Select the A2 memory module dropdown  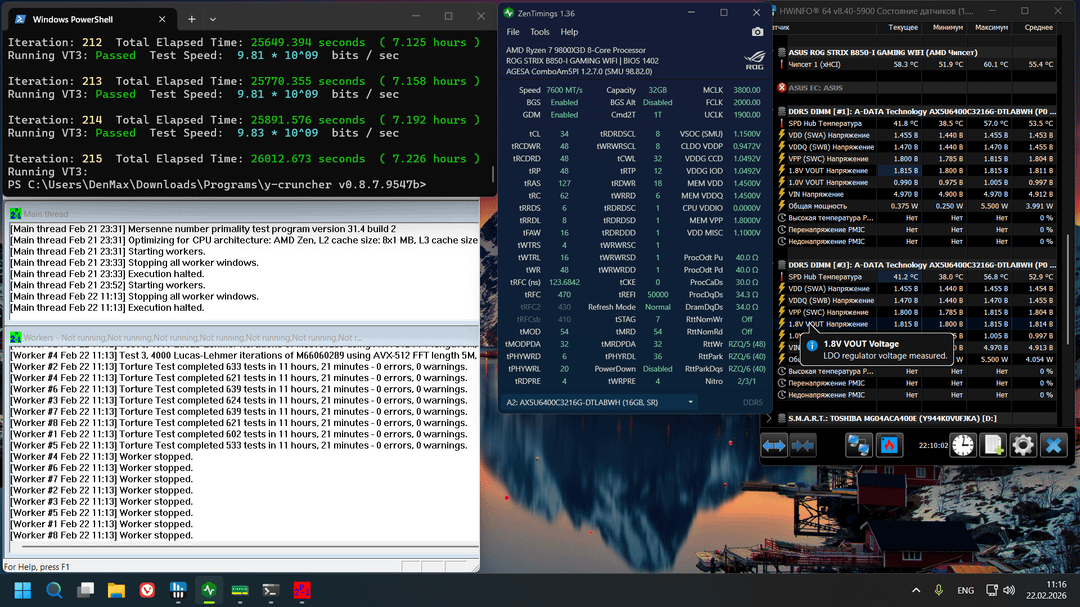pos(601,401)
